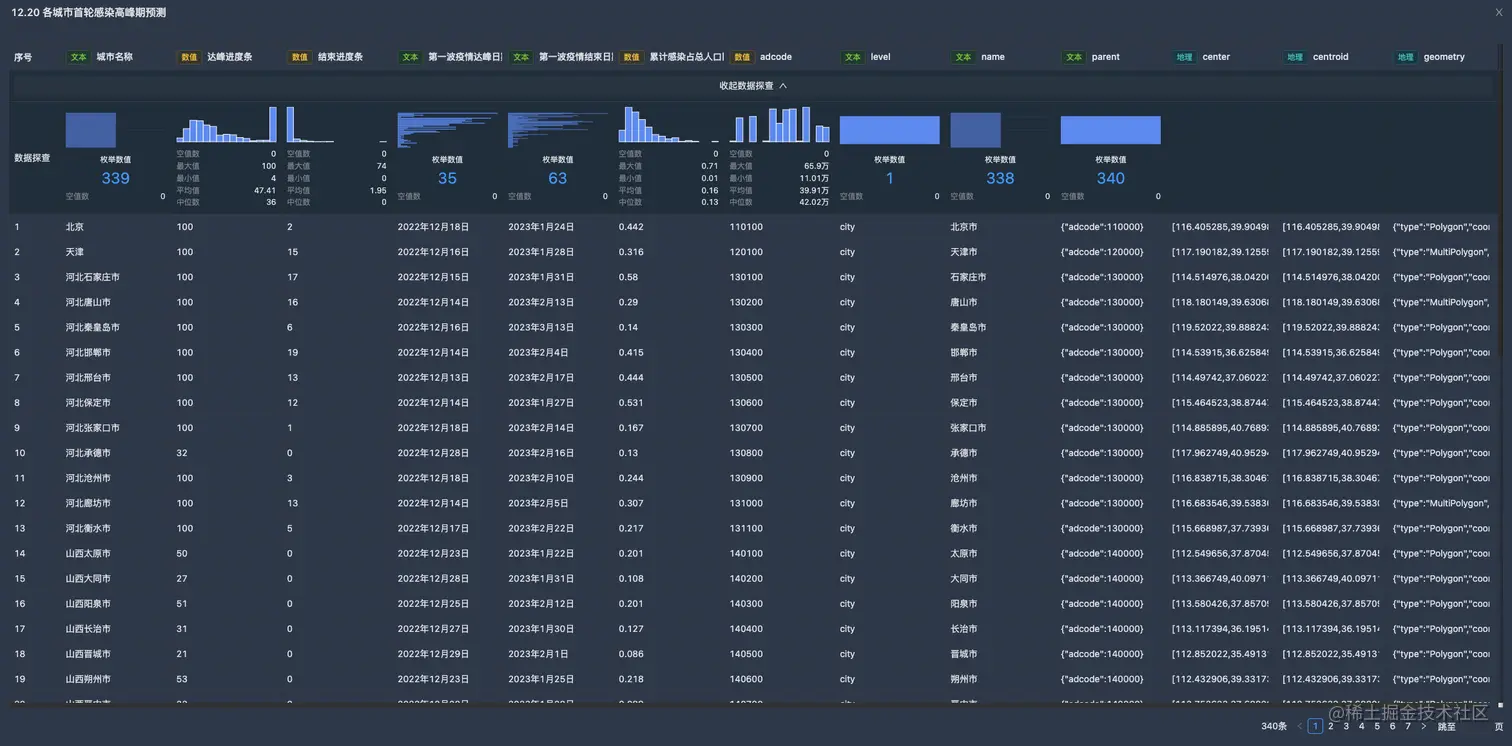This screenshot has width=1512, height=746.
Task: Click the 张家口市 name cell
Action: point(968,428)
